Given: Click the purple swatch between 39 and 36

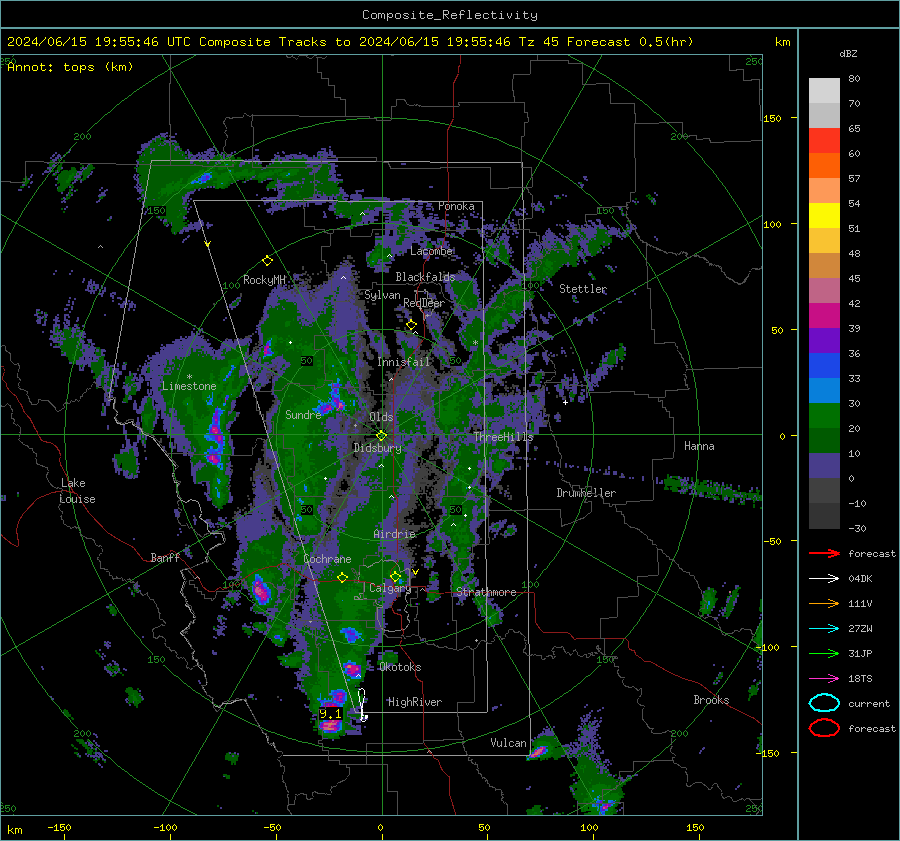Looking at the screenshot, I should [824, 340].
